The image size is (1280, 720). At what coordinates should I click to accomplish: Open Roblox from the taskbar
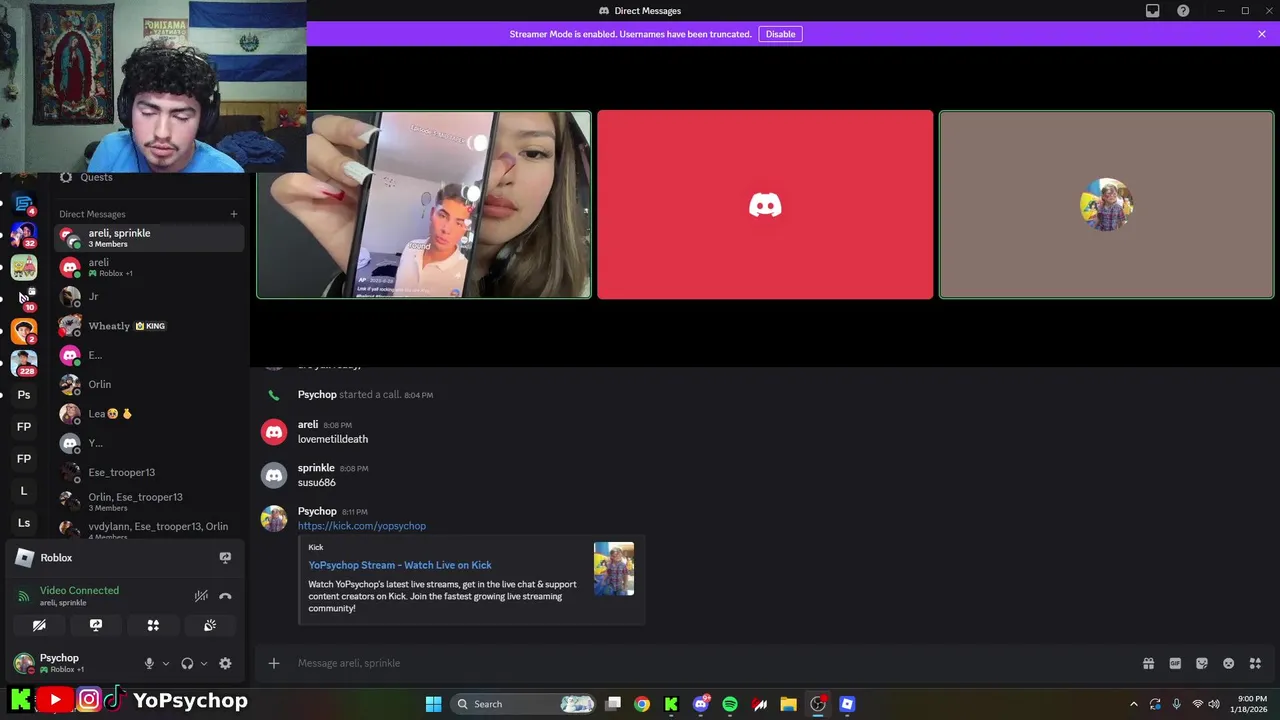tap(847, 704)
